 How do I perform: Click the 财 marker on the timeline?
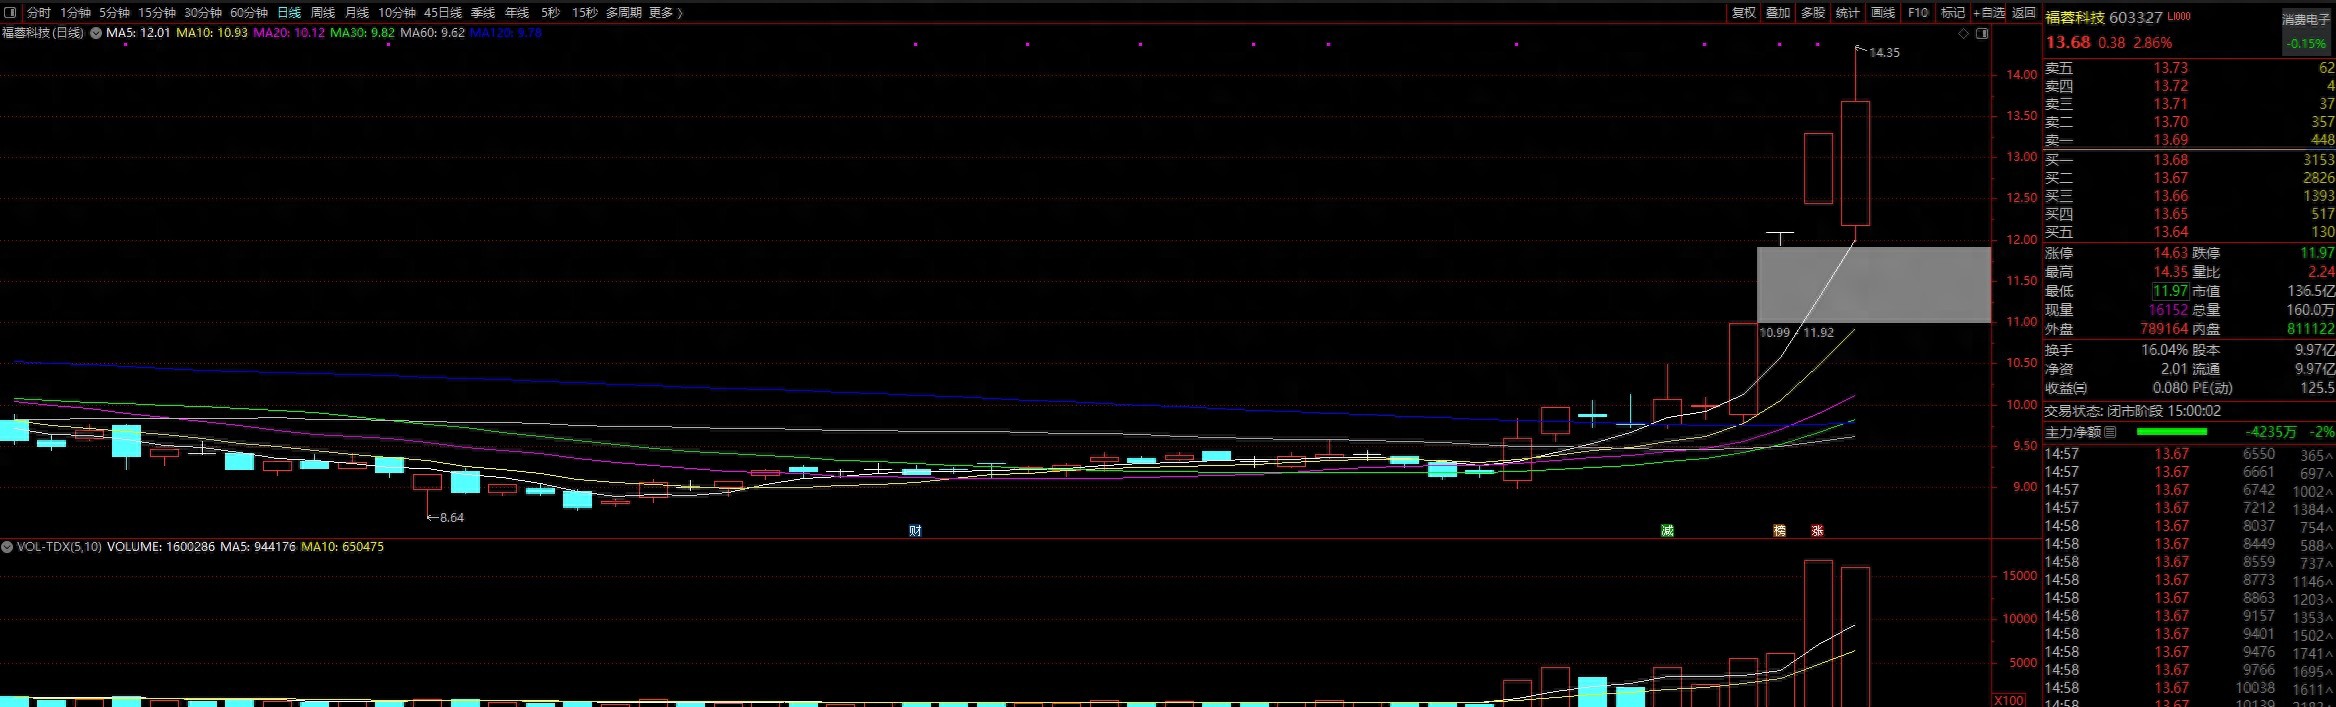(915, 531)
